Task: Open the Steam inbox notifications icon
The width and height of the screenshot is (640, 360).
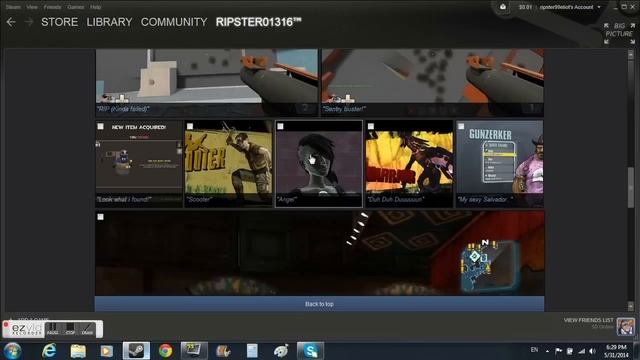Action: (x=503, y=7)
